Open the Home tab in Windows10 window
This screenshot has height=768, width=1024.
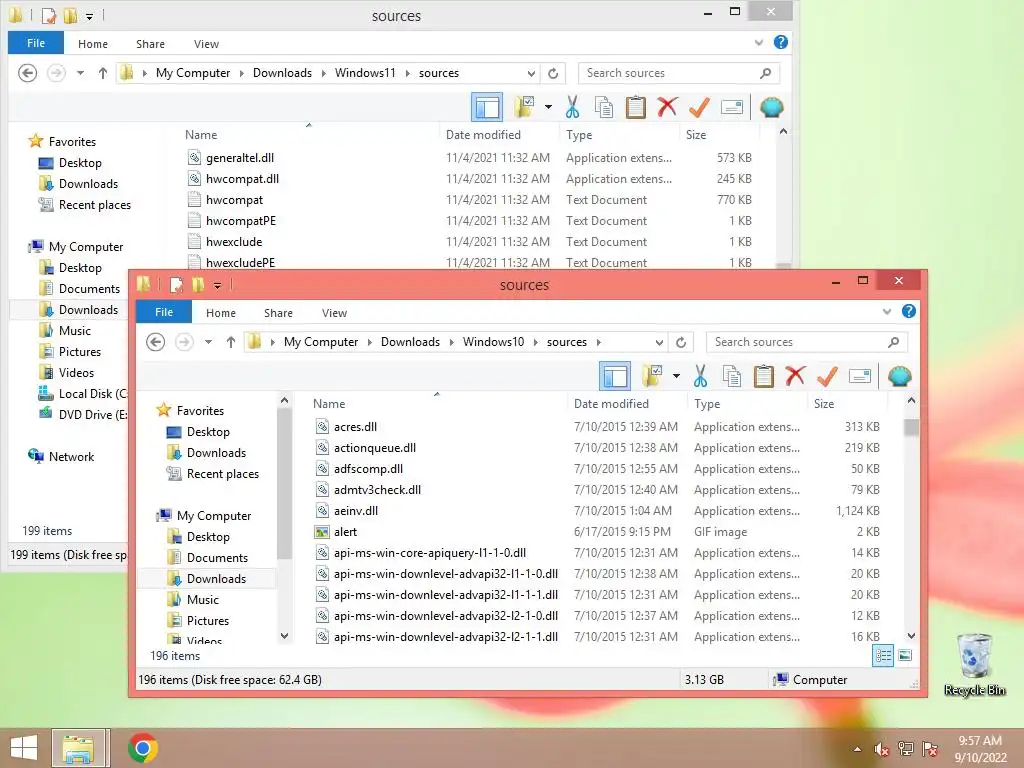(221, 313)
